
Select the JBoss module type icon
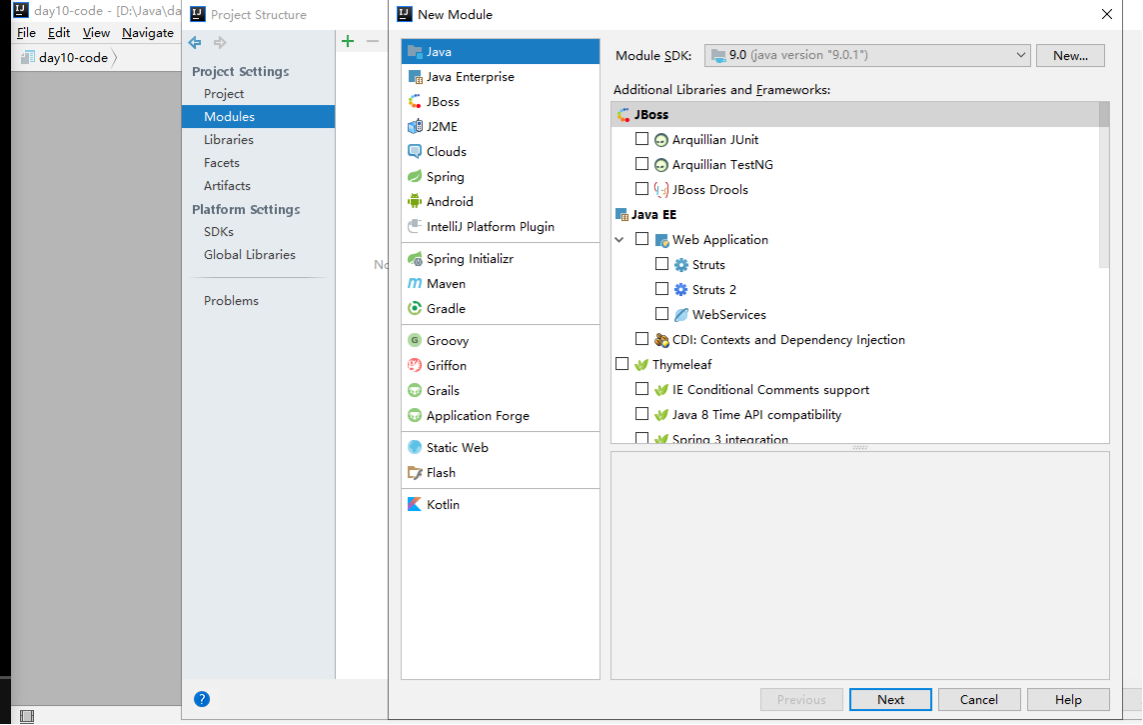pyautogui.click(x=415, y=102)
